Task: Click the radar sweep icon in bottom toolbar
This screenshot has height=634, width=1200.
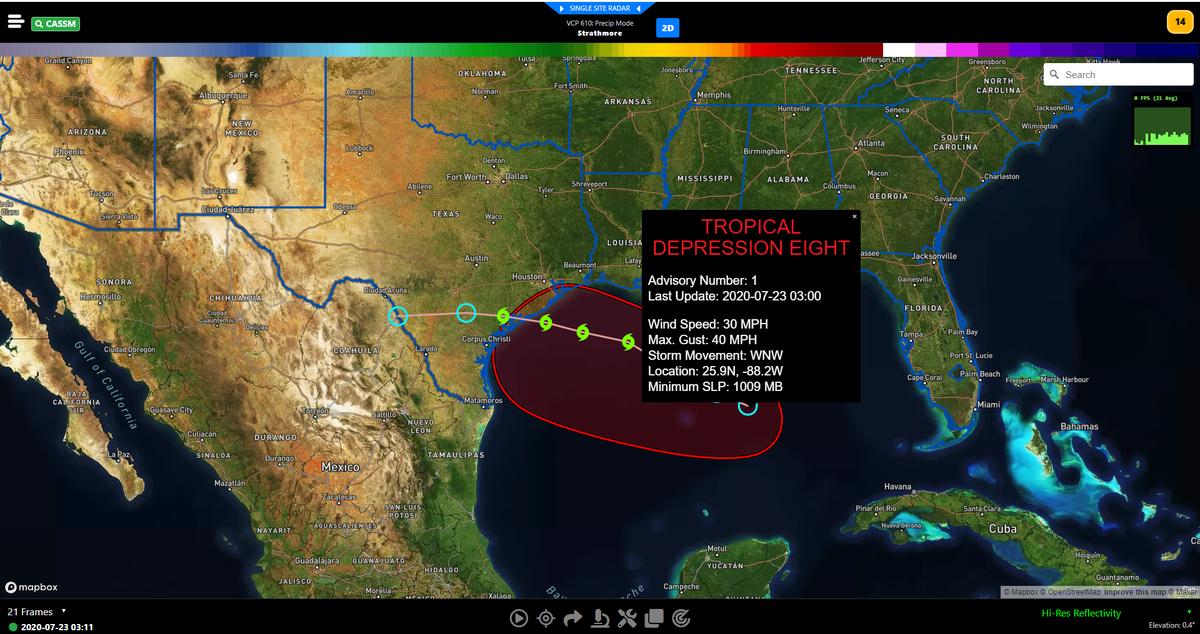Action: click(x=681, y=618)
